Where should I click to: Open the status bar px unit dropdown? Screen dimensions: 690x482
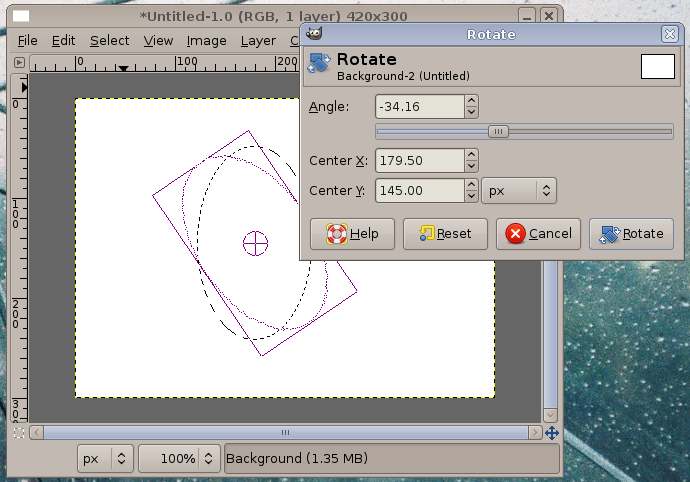[105, 458]
